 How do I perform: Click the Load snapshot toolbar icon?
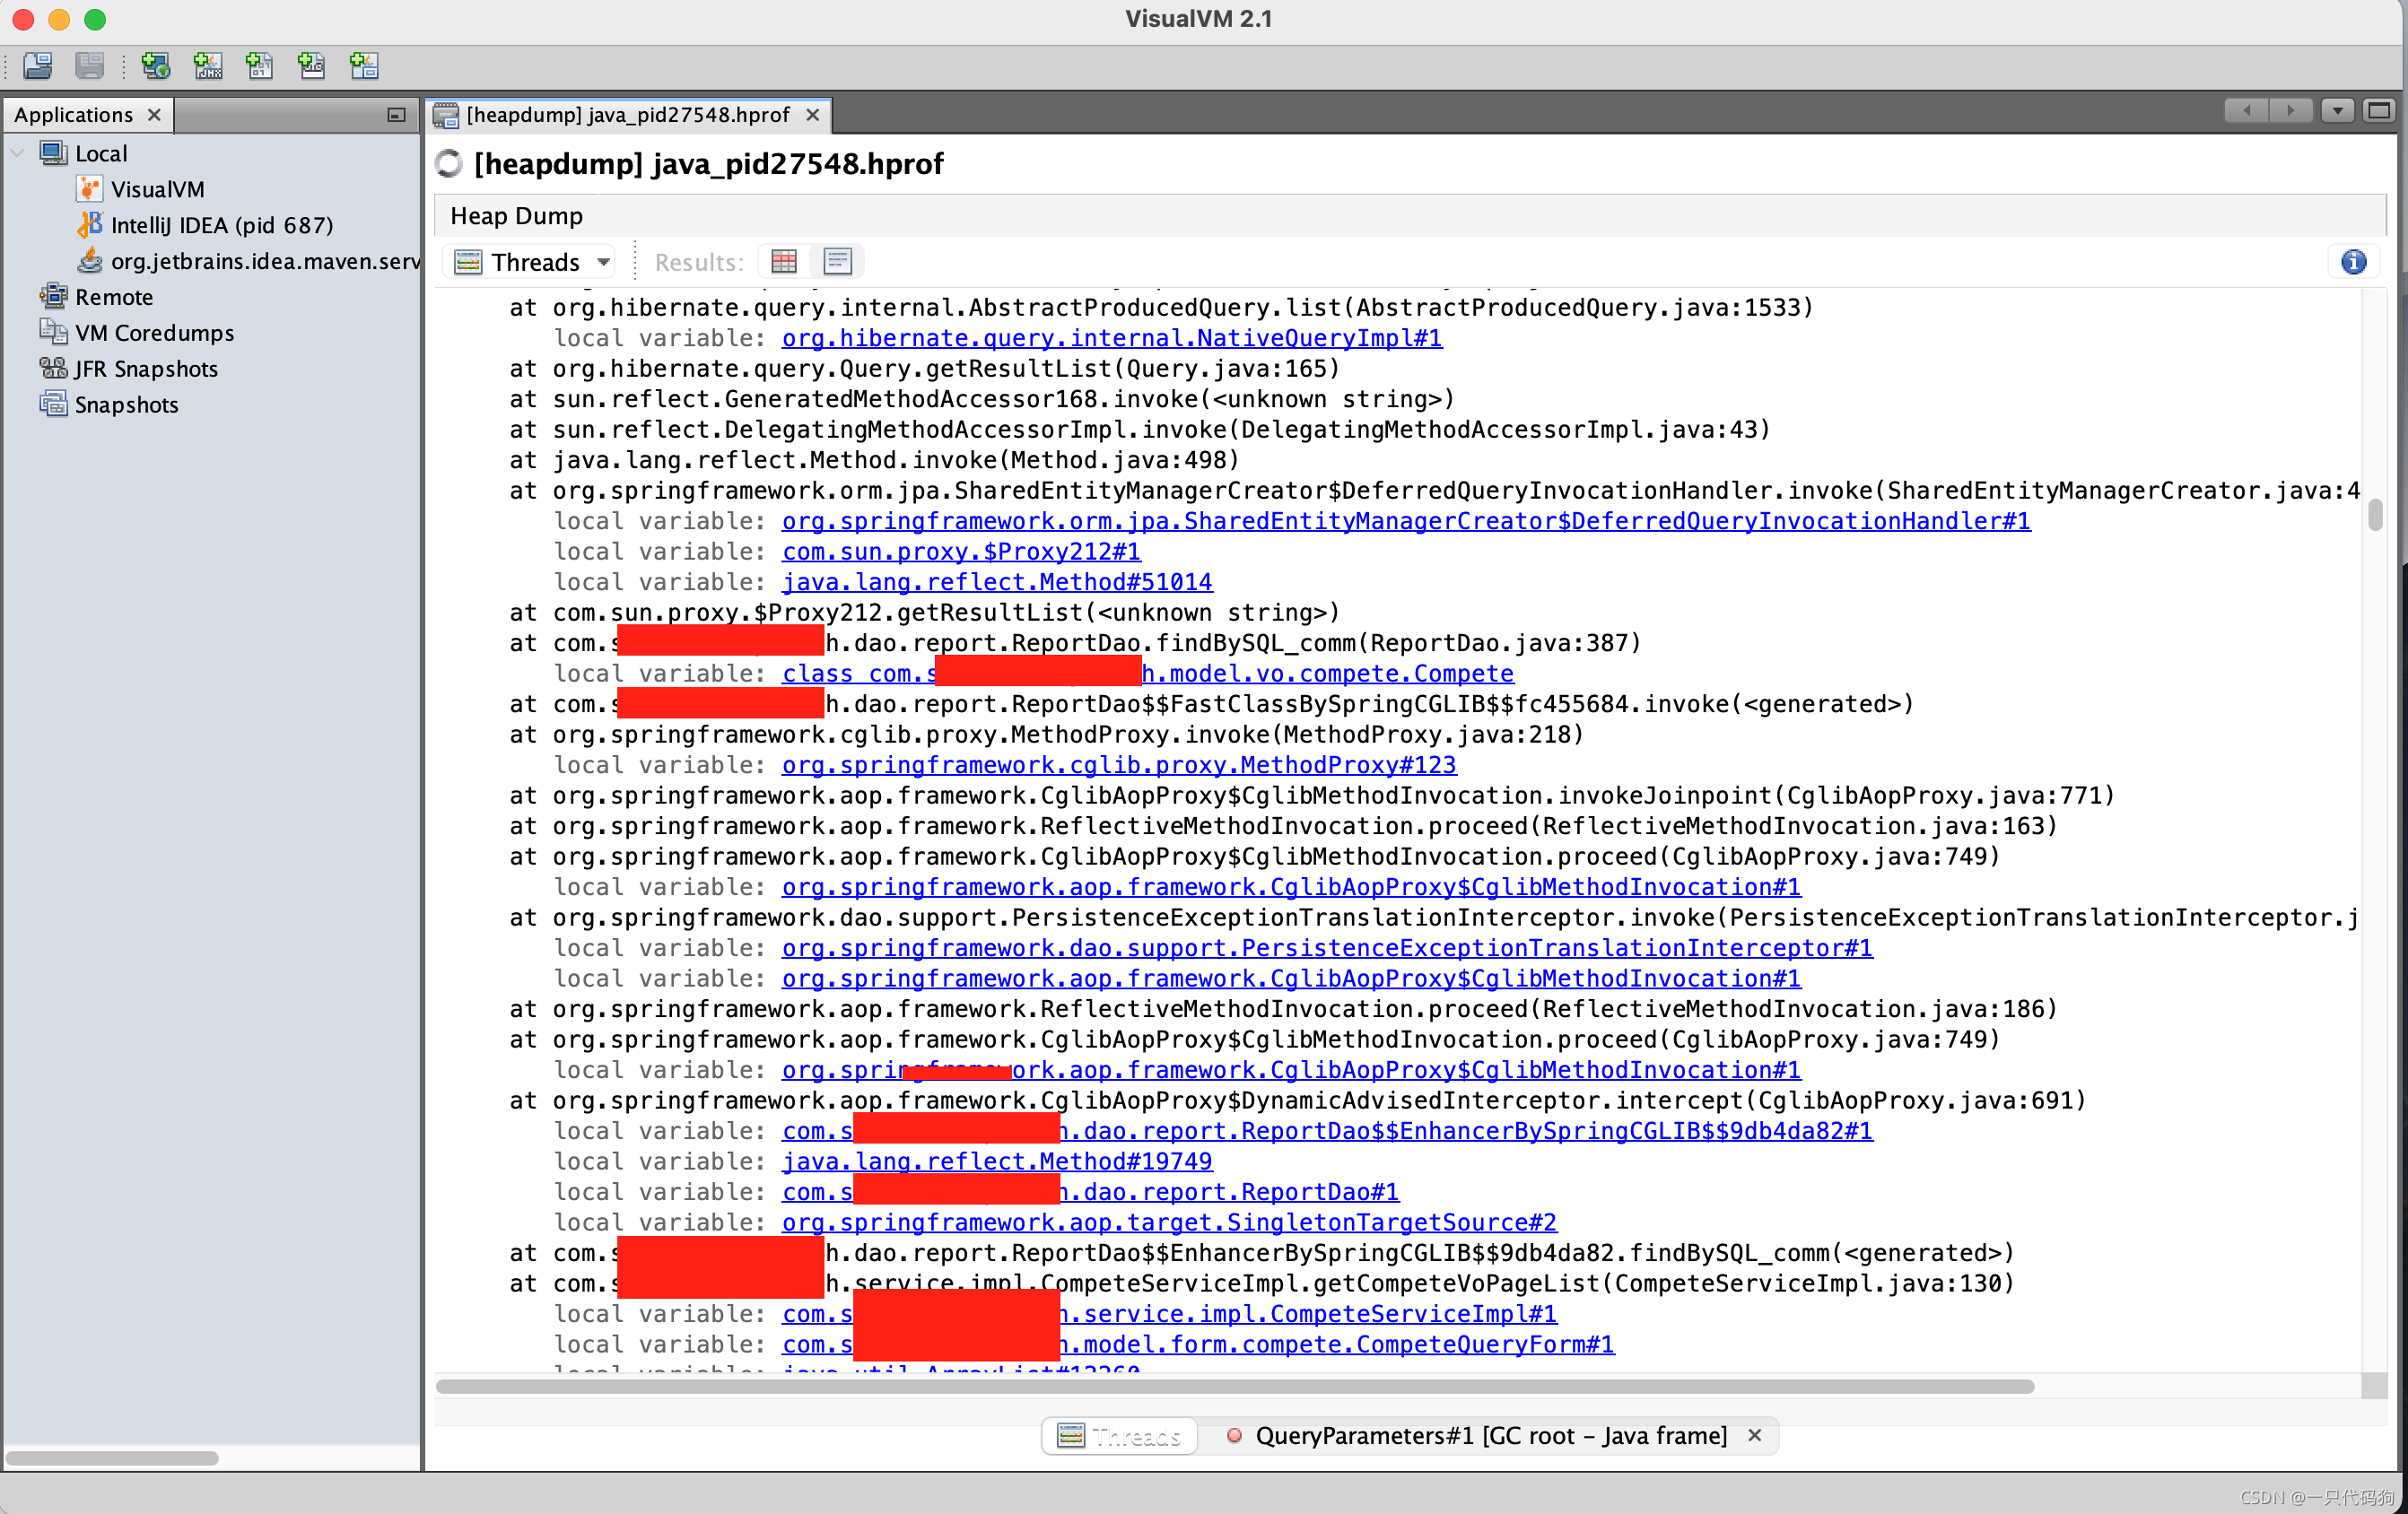coord(38,66)
